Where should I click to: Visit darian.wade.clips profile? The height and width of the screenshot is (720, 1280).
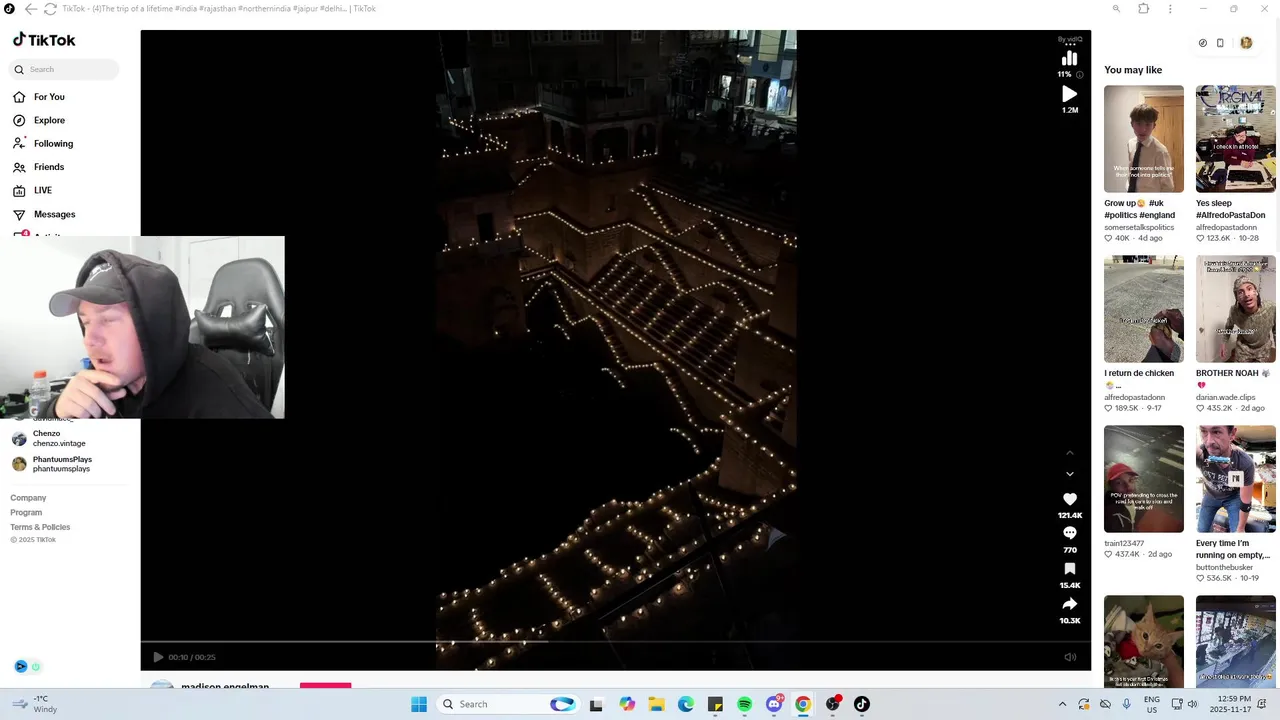coord(1230,397)
